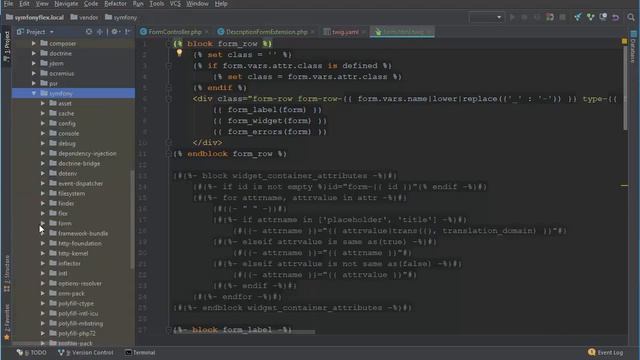Screen dimensions: 640x360
Task: Click the Run with Coverage icon
Action: tap(537, 17)
